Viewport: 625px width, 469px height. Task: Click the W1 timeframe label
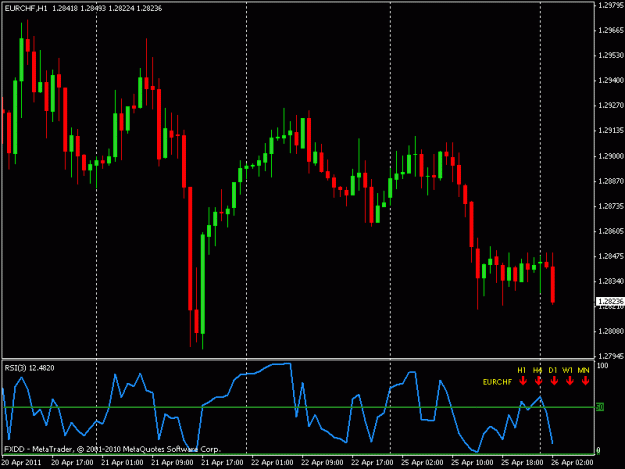tap(568, 370)
